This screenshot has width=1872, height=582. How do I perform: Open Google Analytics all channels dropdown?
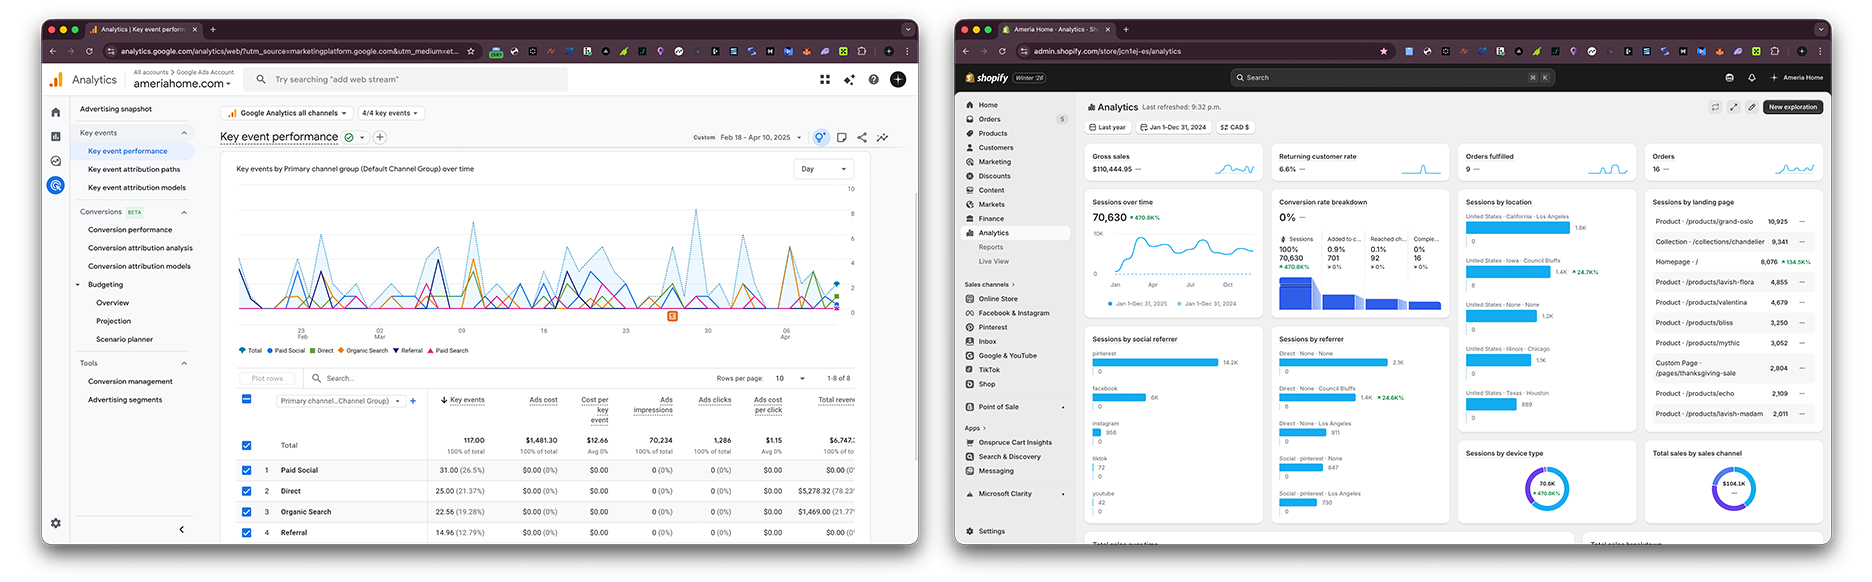(285, 113)
